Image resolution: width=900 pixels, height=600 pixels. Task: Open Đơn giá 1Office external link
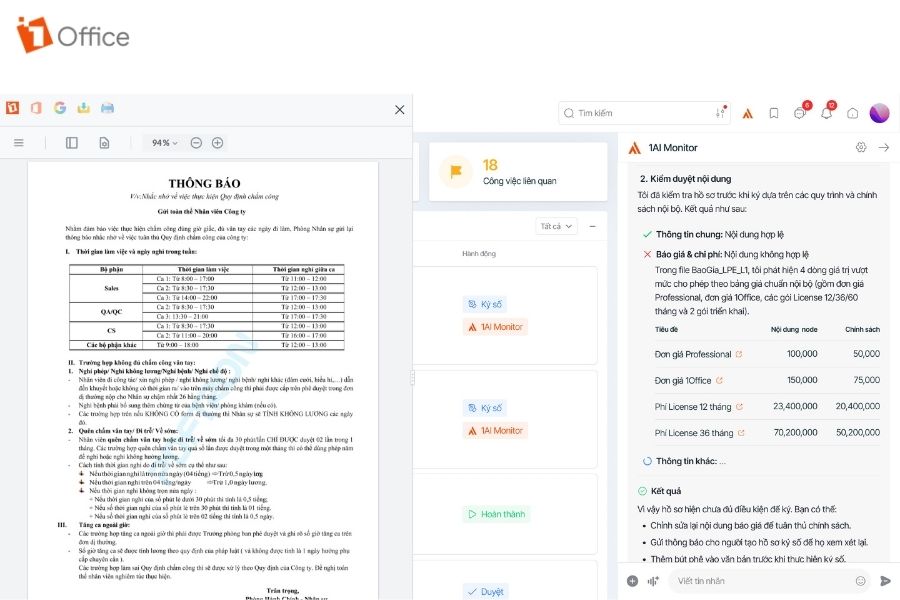pyautogui.click(x=719, y=380)
